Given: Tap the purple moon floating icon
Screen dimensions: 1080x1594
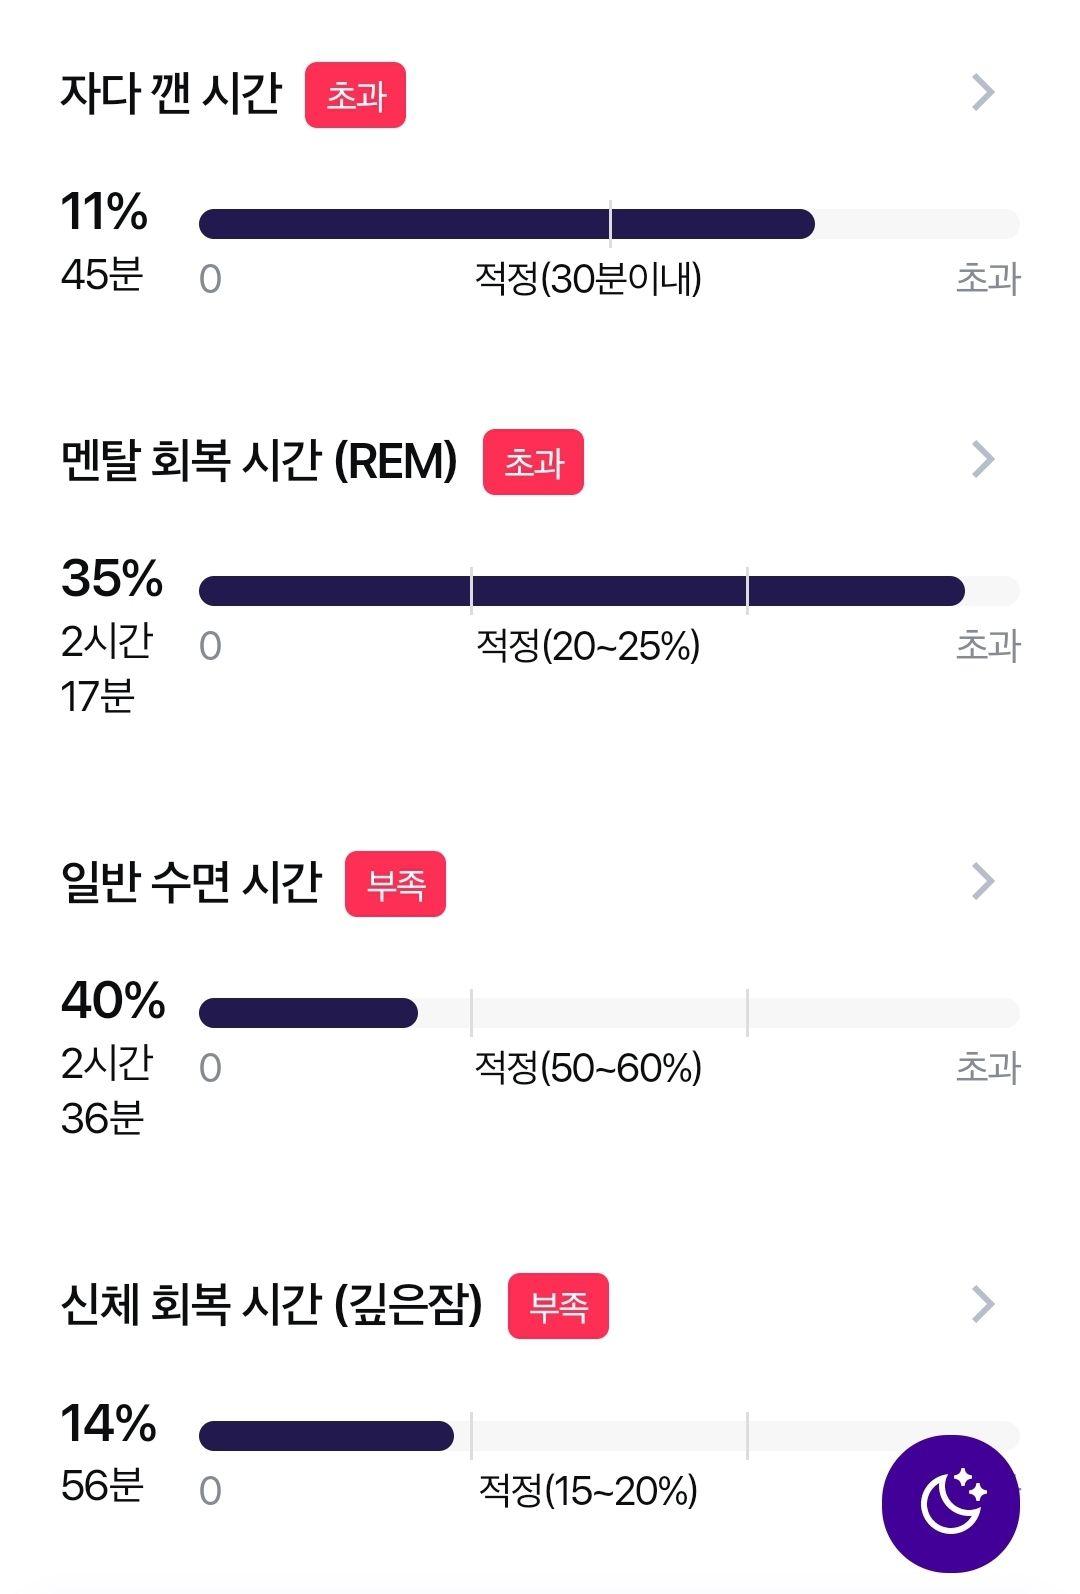Looking at the screenshot, I should [950, 1503].
